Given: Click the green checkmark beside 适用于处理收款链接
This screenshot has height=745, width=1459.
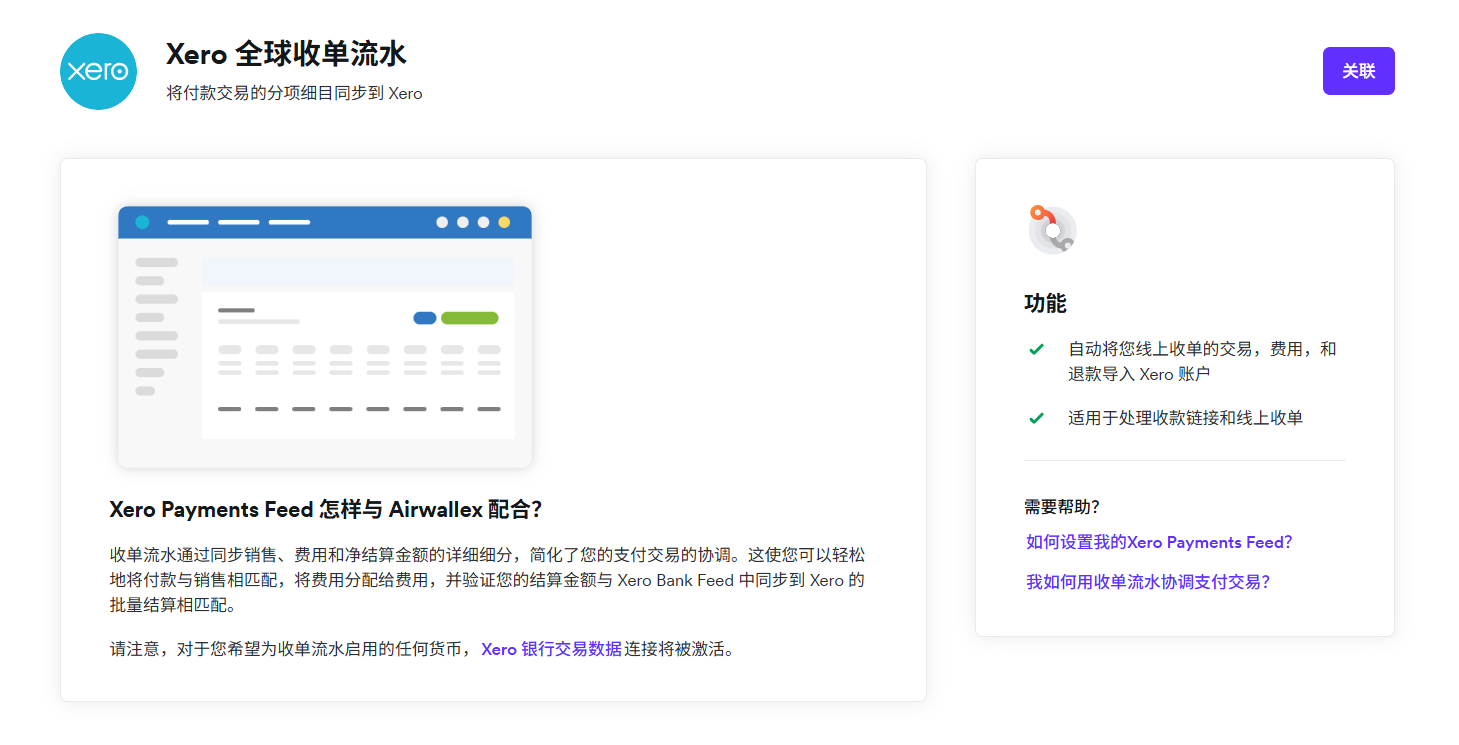Looking at the screenshot, I should [1036, 418].
